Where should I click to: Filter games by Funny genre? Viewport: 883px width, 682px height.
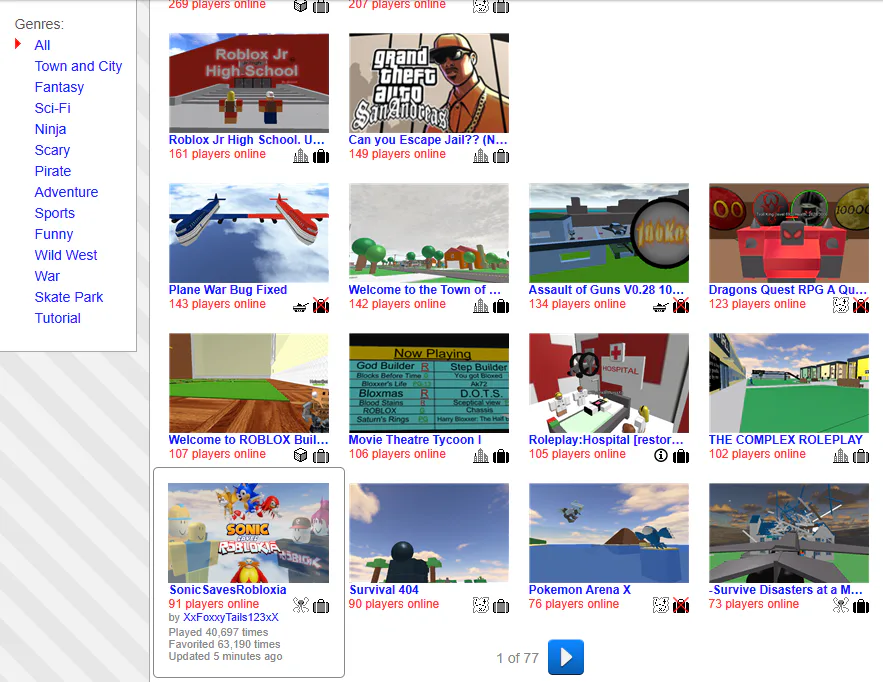point(54,234)
